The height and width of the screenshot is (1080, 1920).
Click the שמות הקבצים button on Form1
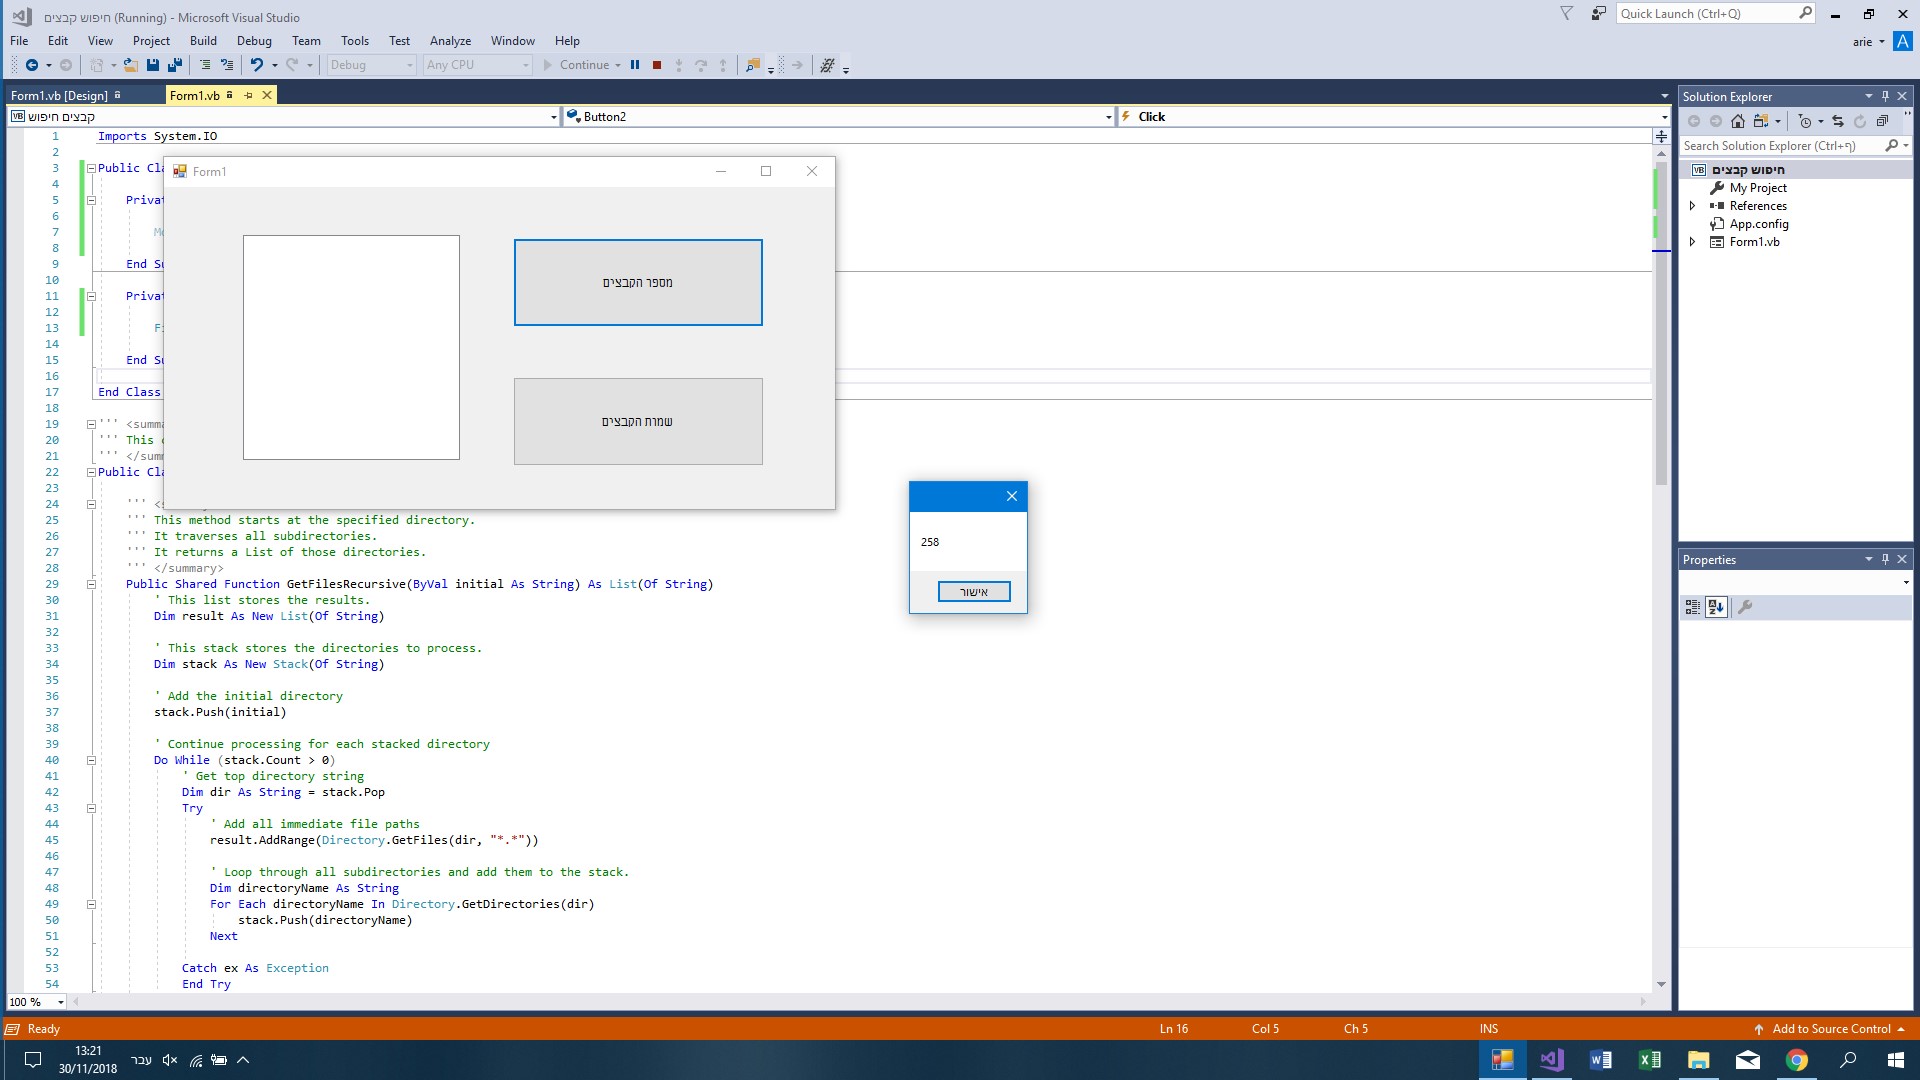click(638, 421)
